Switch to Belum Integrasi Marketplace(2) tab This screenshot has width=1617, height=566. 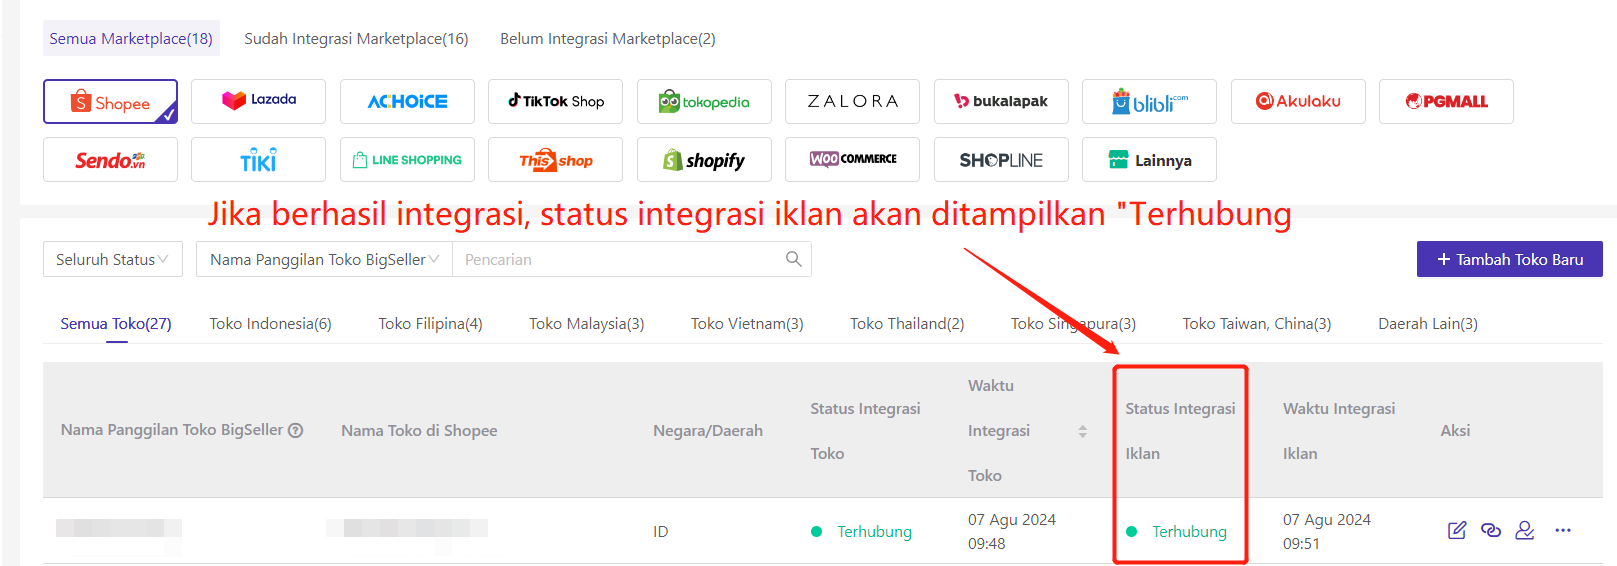(608, 38)
